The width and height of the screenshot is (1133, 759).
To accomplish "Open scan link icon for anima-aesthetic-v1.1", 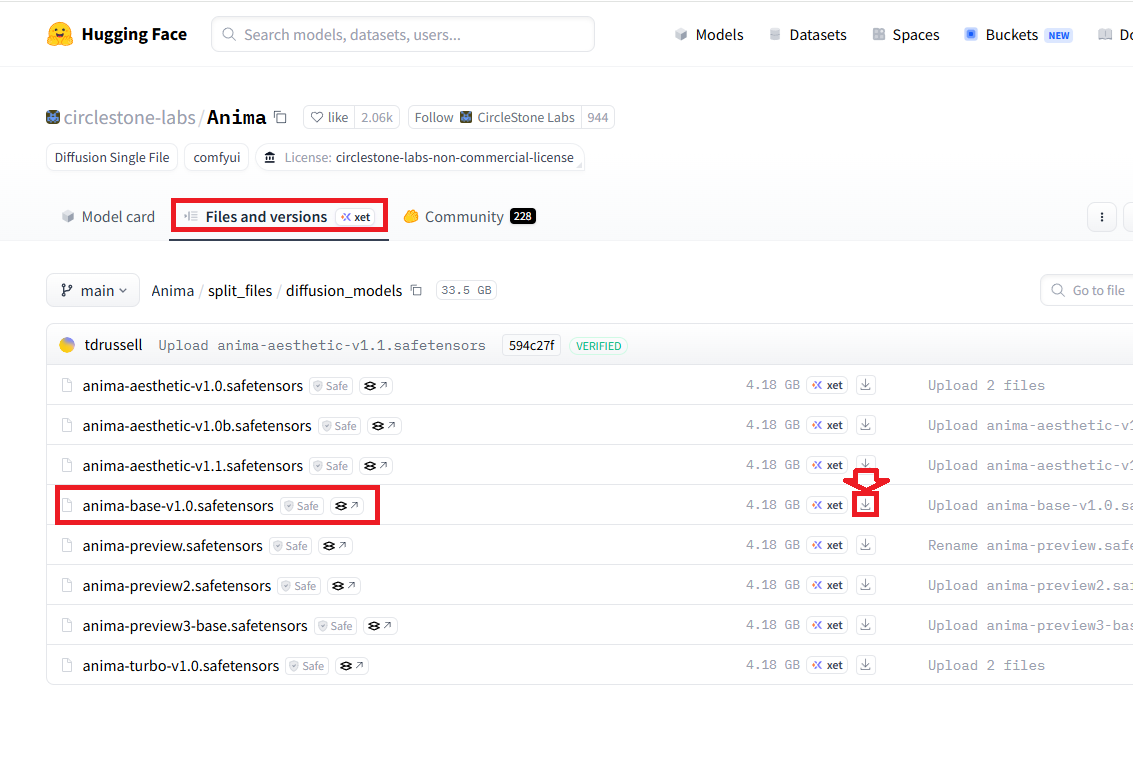I will [376, 466].
